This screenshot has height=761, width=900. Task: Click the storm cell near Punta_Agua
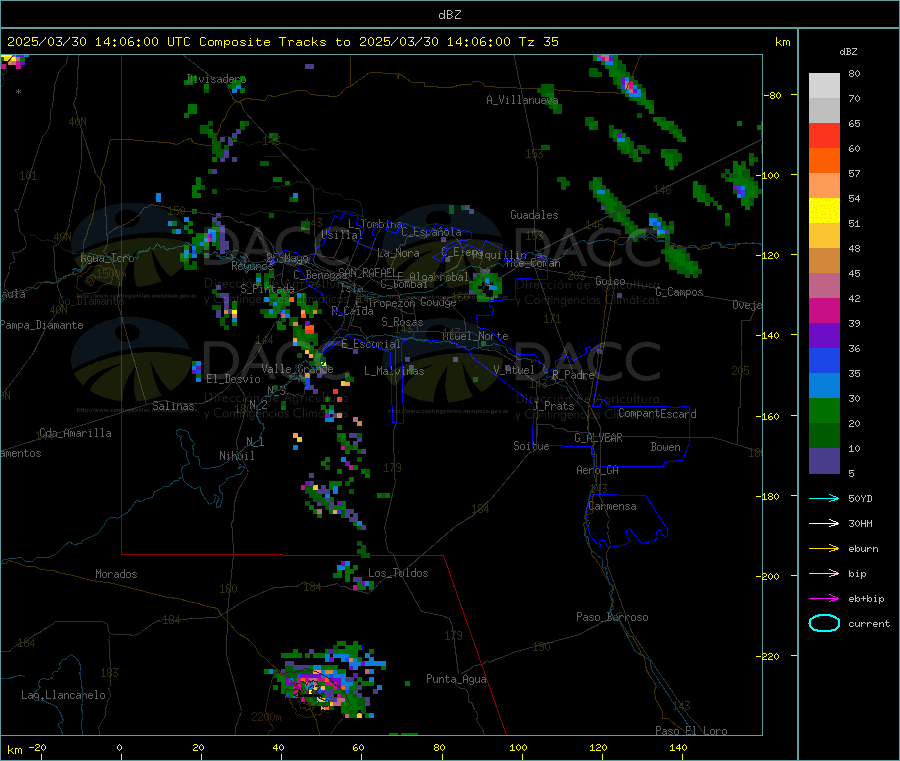[326, 681]
